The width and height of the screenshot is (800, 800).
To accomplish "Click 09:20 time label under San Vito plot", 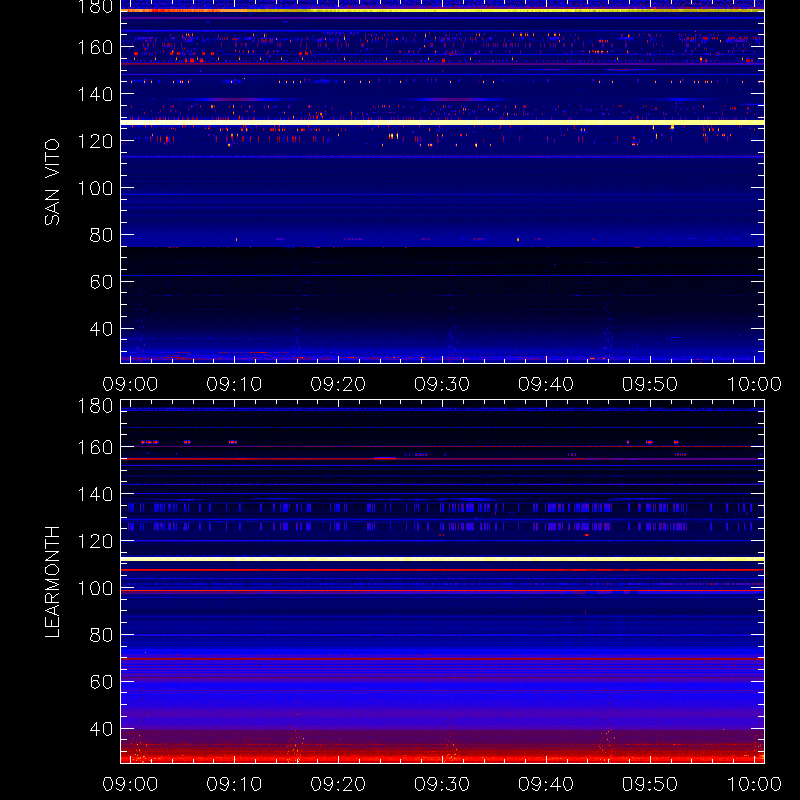I will [338, 384].
